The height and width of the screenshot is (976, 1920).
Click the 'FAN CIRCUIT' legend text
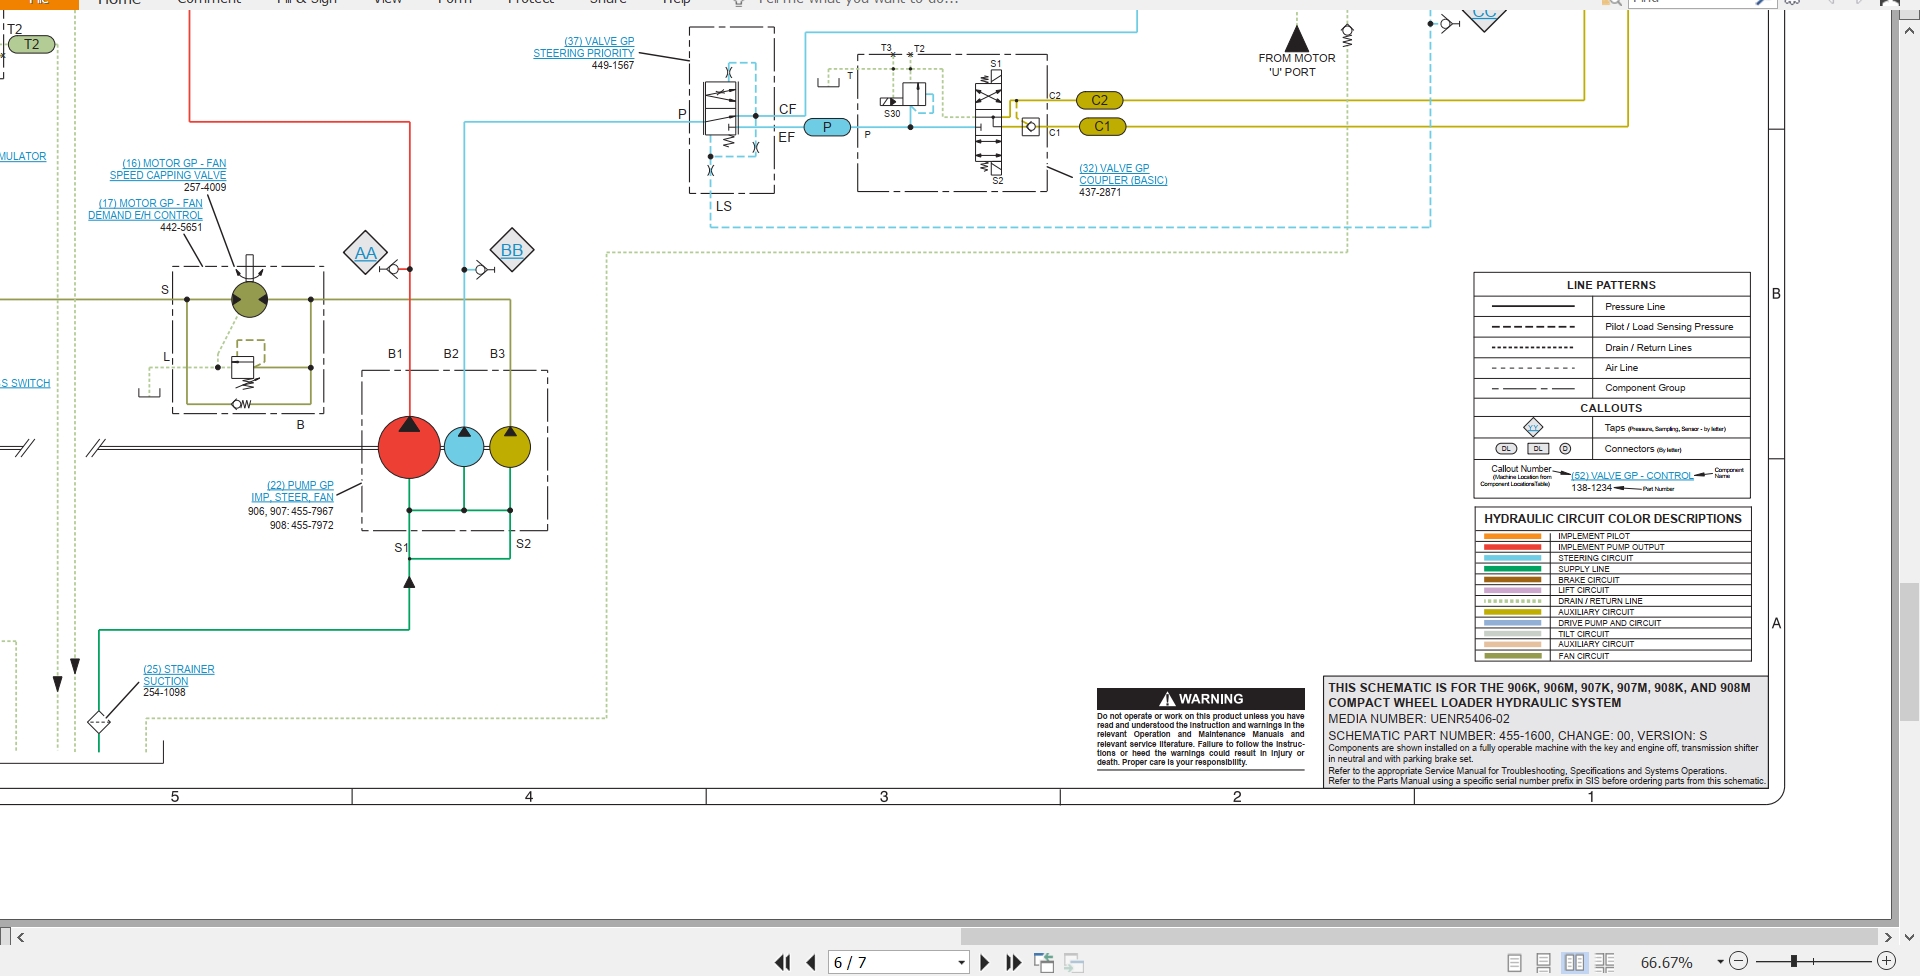coord(1584,656)
